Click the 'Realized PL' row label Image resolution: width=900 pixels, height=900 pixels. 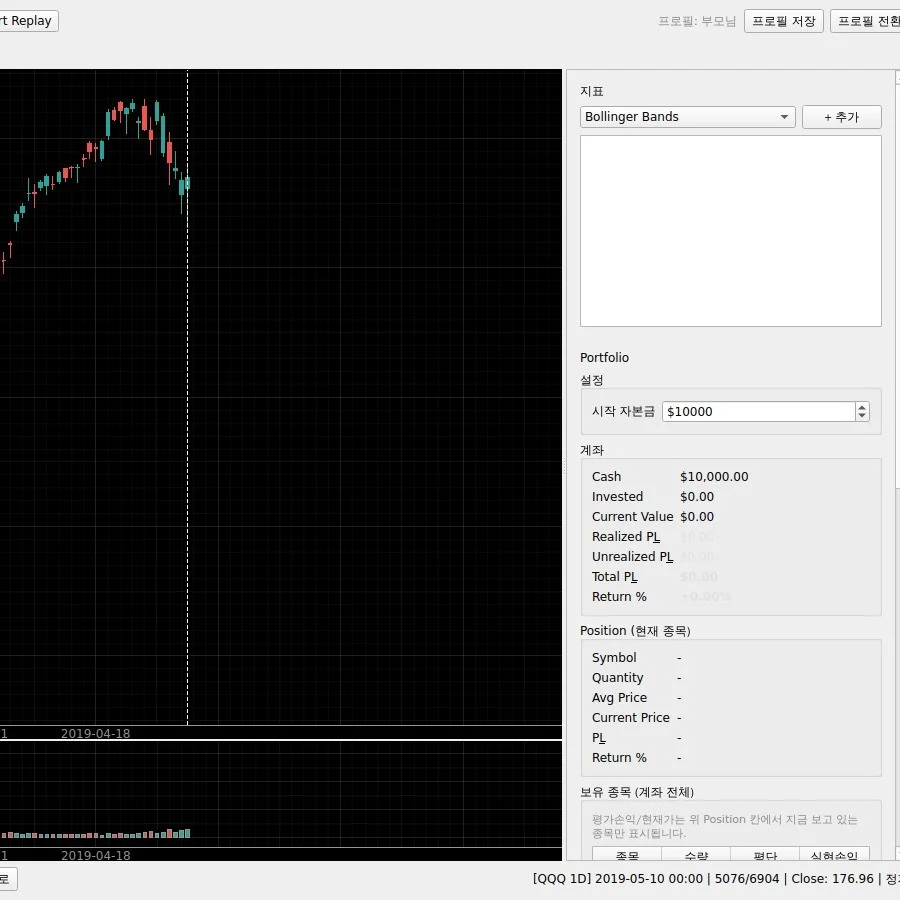click(x=626, y=537)
